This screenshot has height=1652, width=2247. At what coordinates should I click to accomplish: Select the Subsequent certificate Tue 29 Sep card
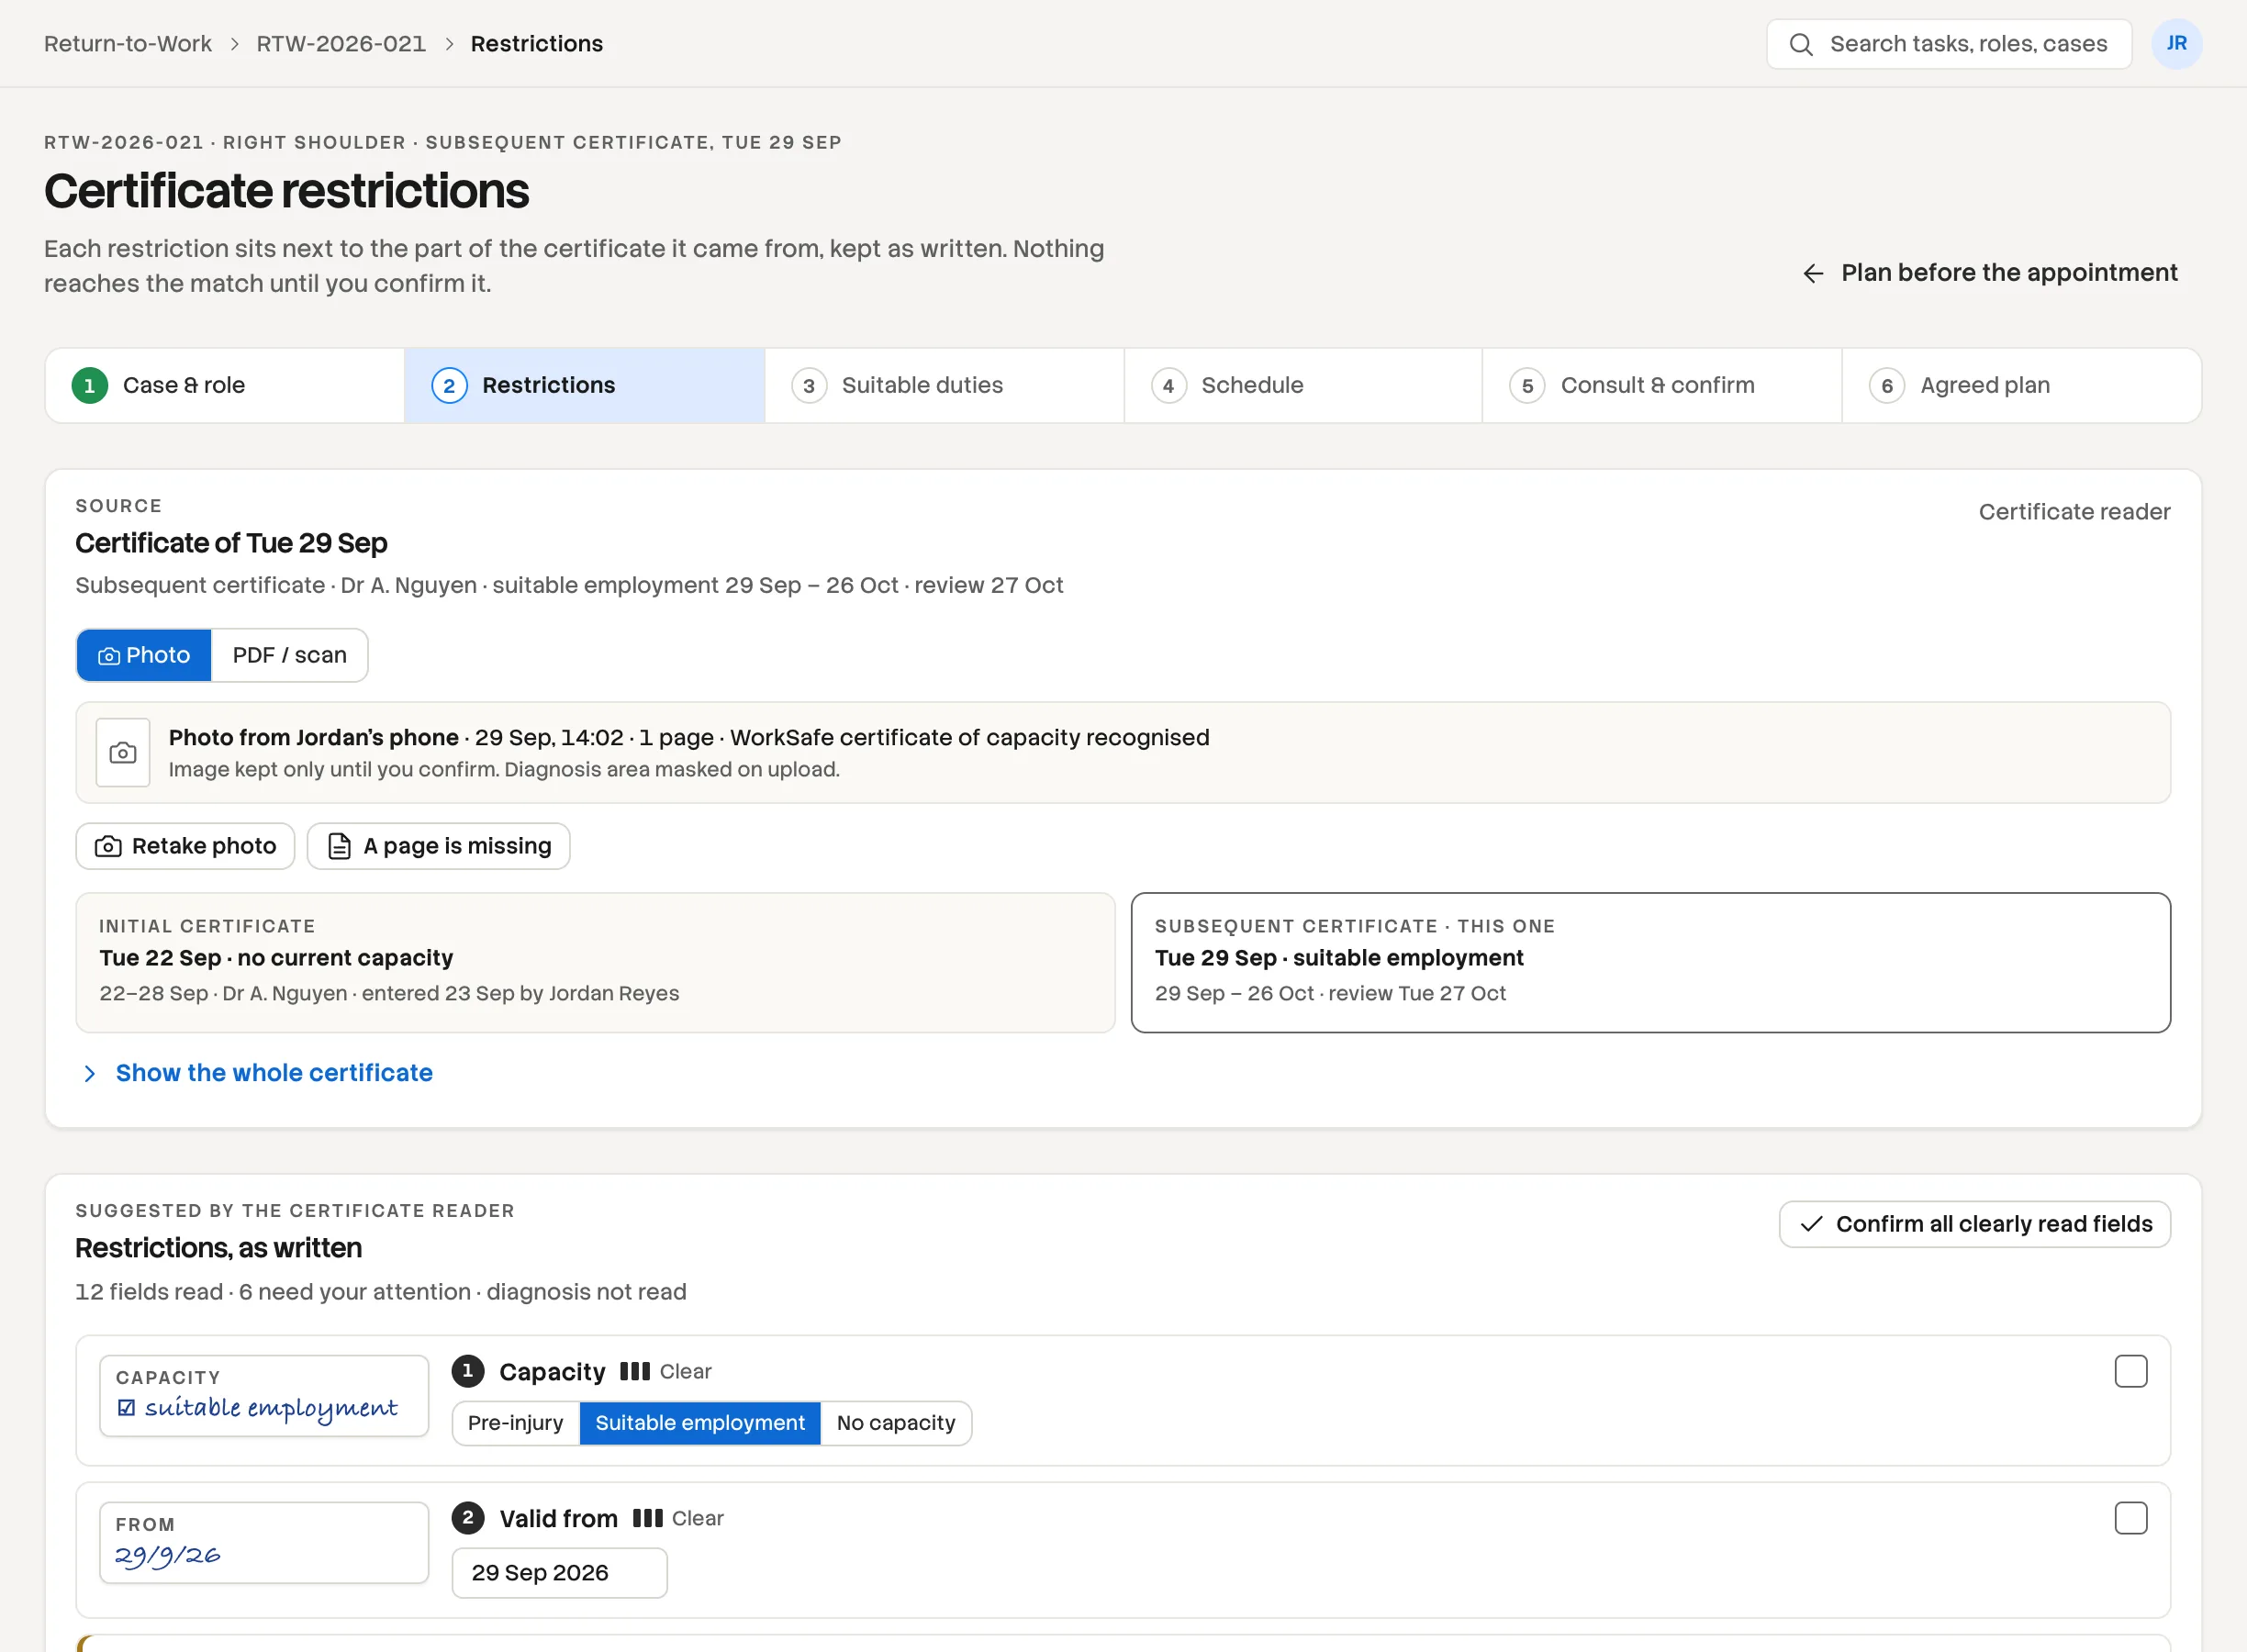pyautogui.click(x=1650, y=962)
